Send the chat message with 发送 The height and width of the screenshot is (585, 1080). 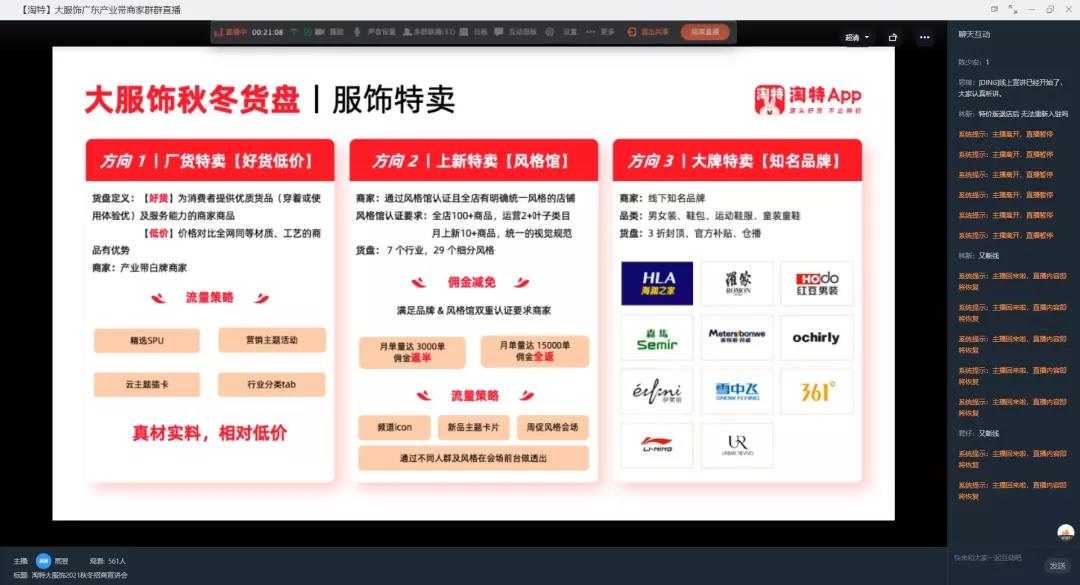pyautogui.click(x=1057, y=566)
